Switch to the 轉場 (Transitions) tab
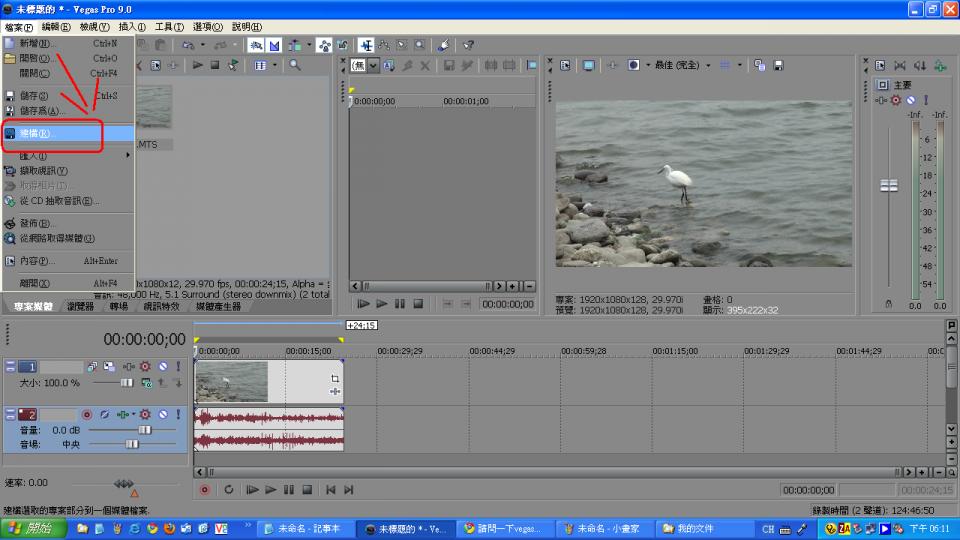Viewport: 960px width, 540px height. pos(119,307)
